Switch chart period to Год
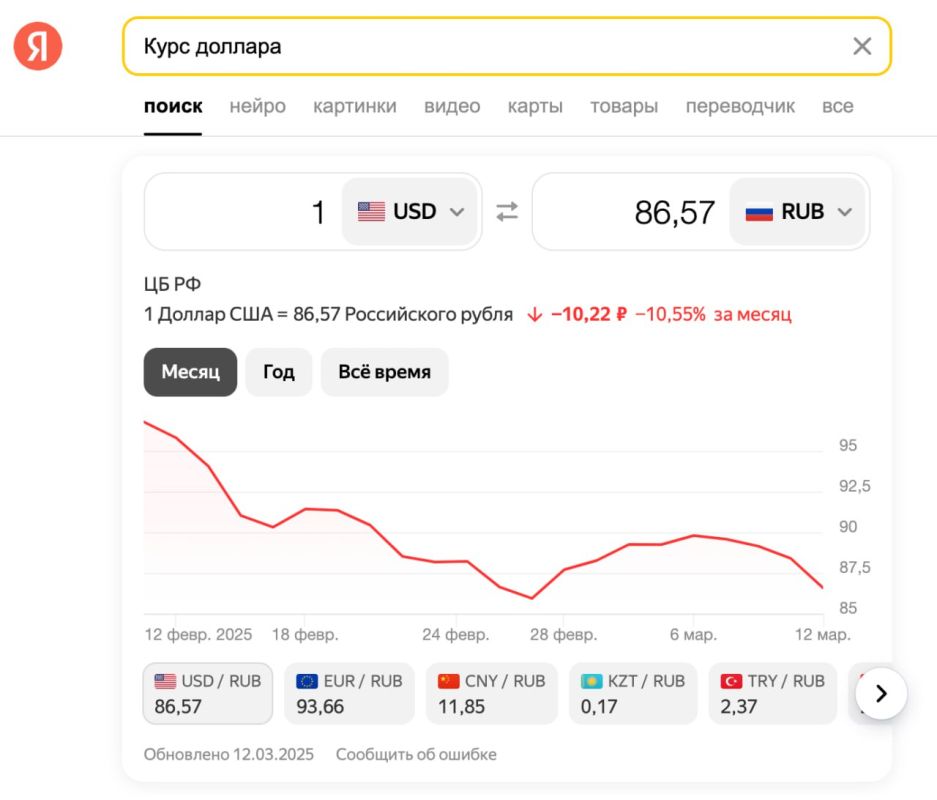The width and height of the screenshot is (937, 800). coord(279,372)
